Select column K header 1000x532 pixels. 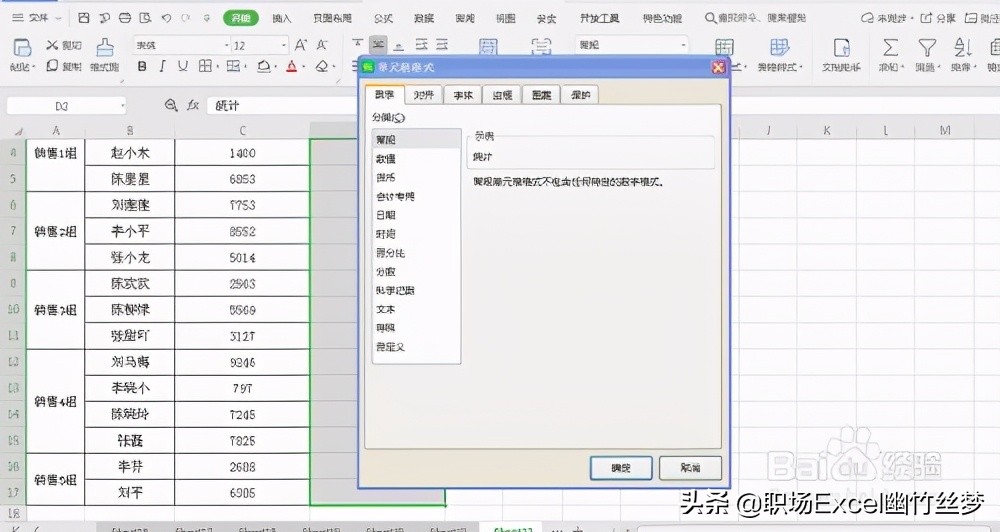827,130
